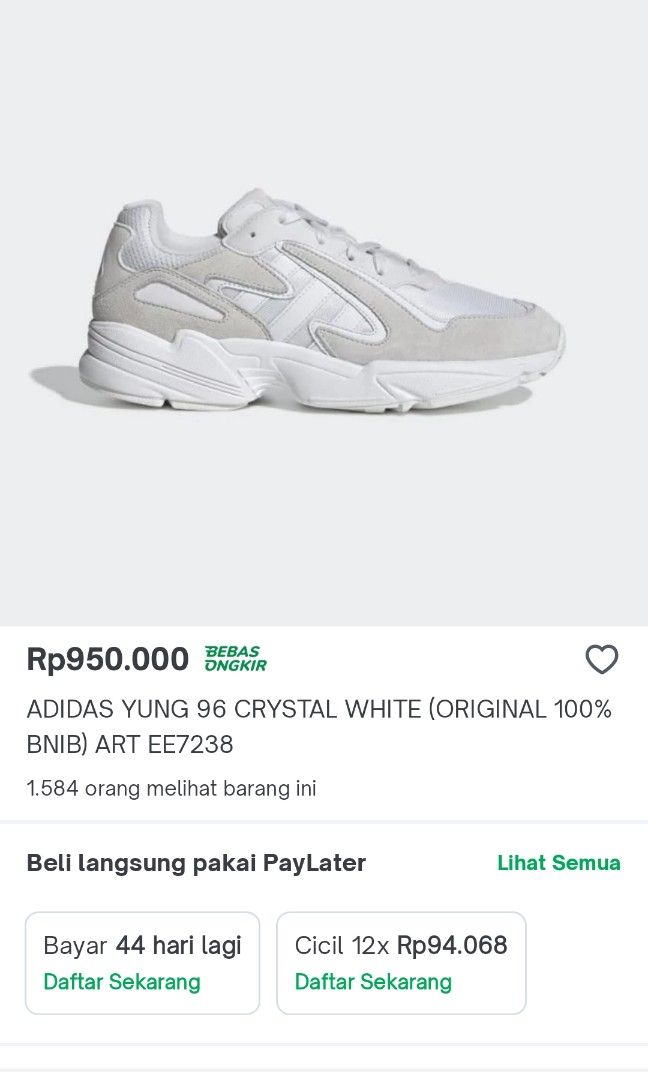Click the Lihat Semua link
The width and height of the screenshot is (648, 1080).
(558, 863)
